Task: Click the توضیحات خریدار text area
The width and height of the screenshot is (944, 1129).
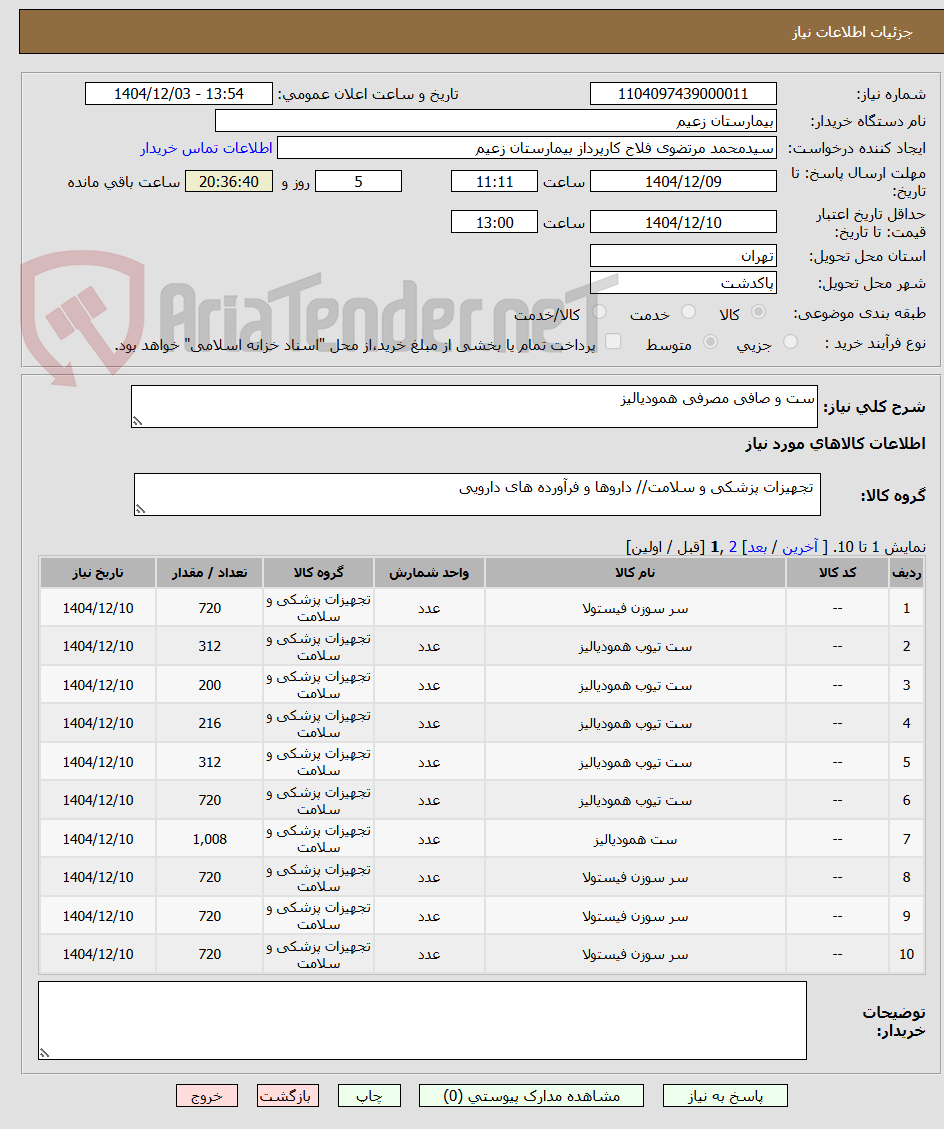Action: pyautogui.click(x=422, y=1020)
